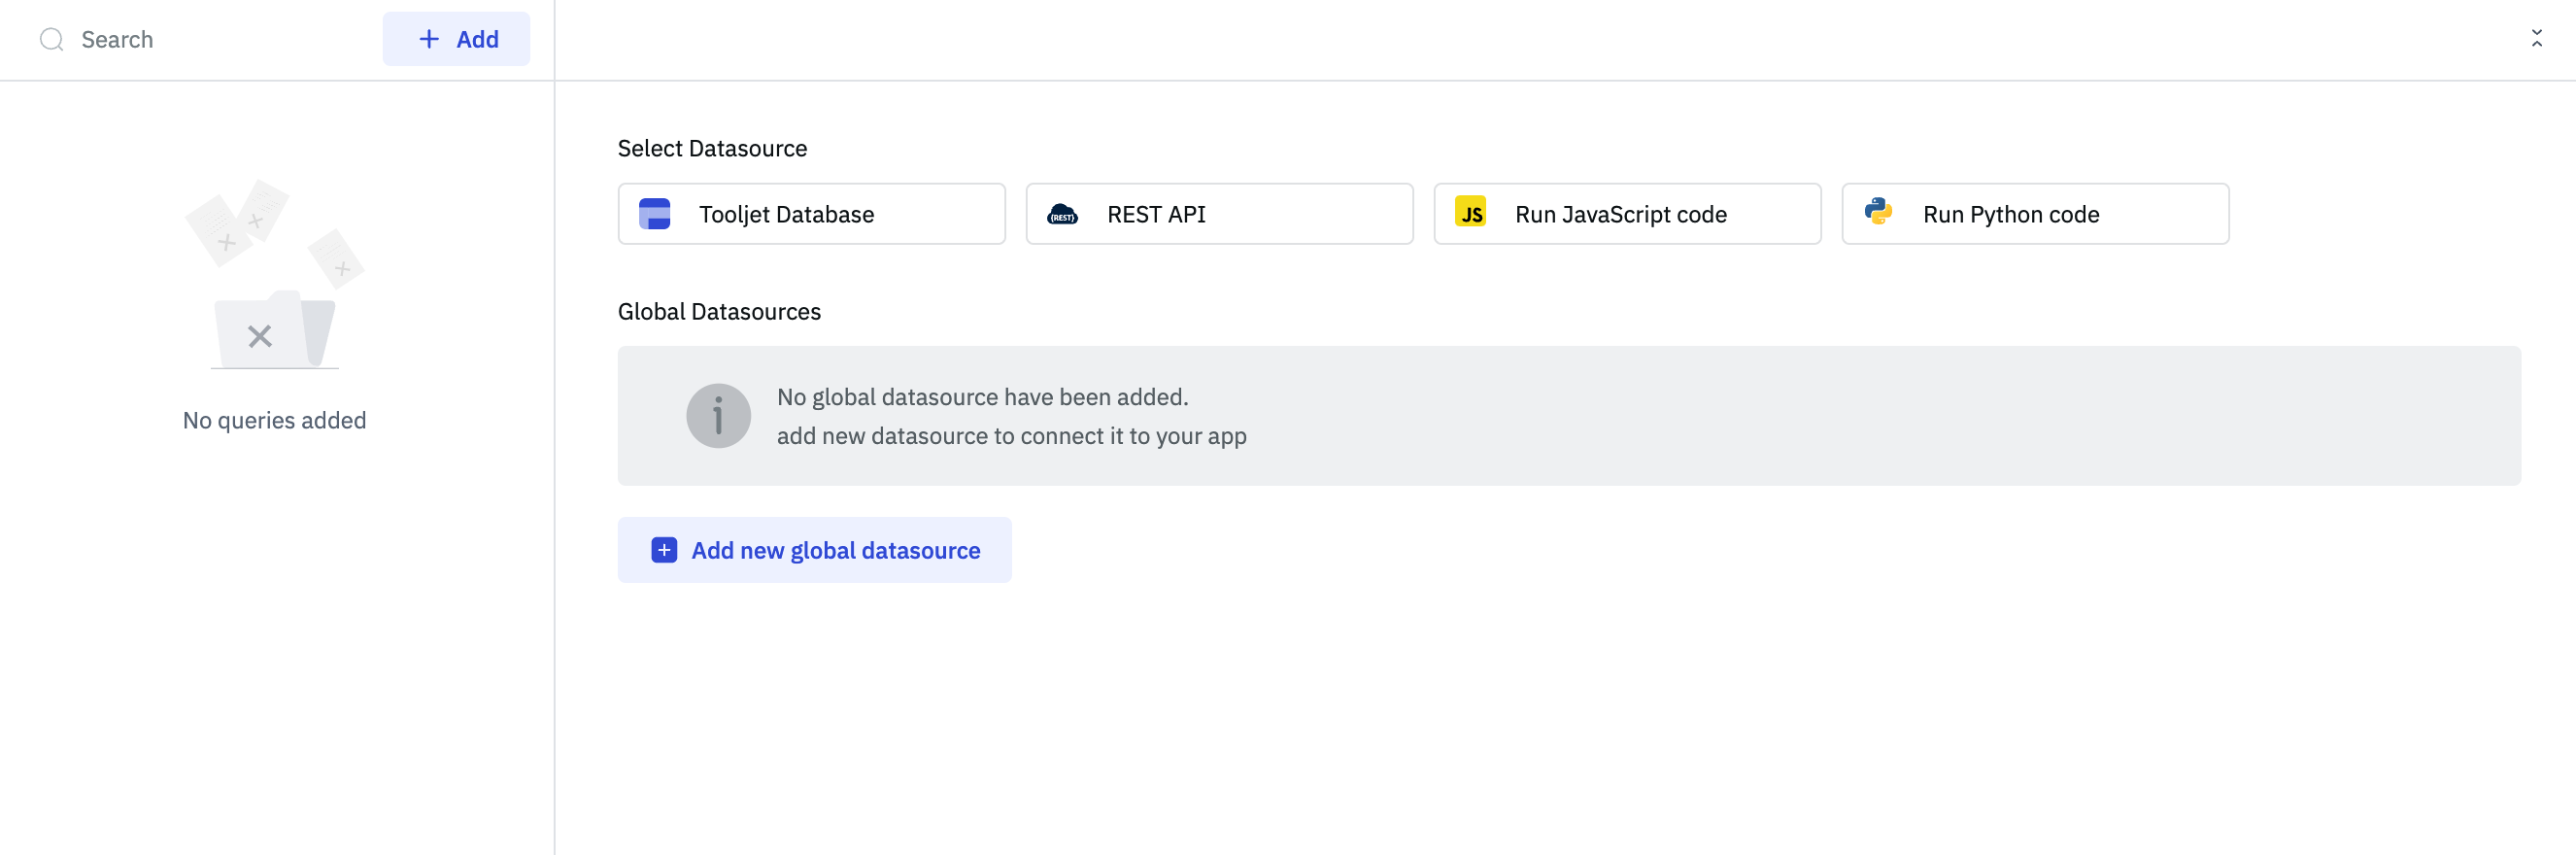Click the No queries added text
2576x855 pixels.
click(274, 420)
